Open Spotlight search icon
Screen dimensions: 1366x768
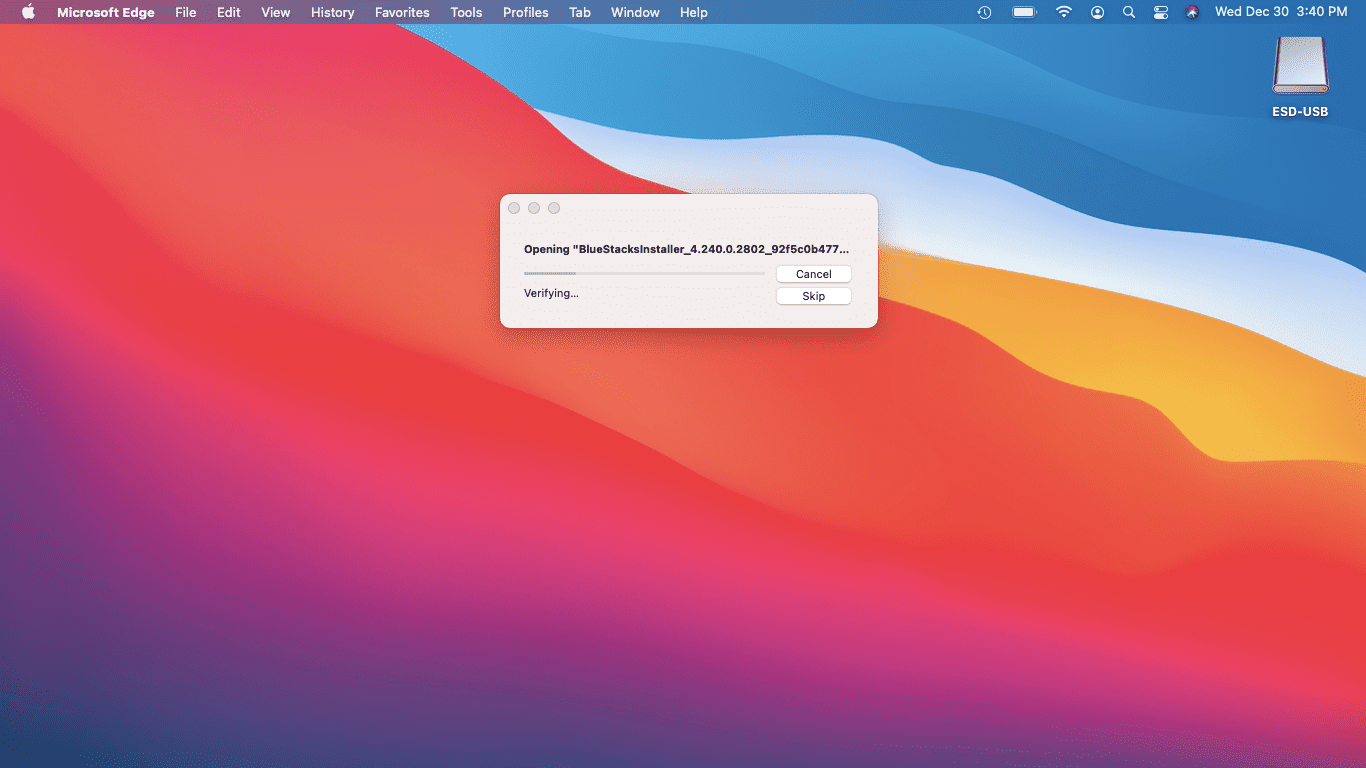pyautogui.click(x=1129, y=12)
